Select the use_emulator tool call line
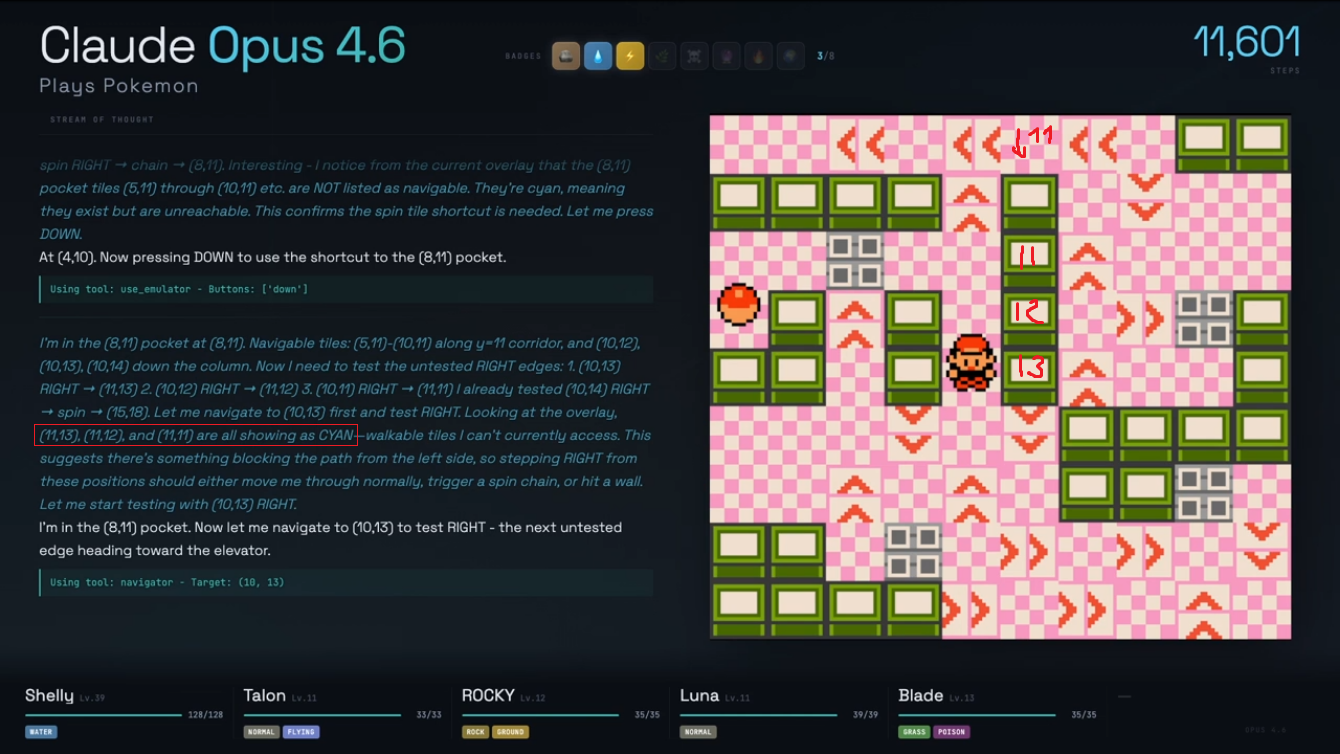Screen dimensions: 1340x754 [x=345, y=289]
